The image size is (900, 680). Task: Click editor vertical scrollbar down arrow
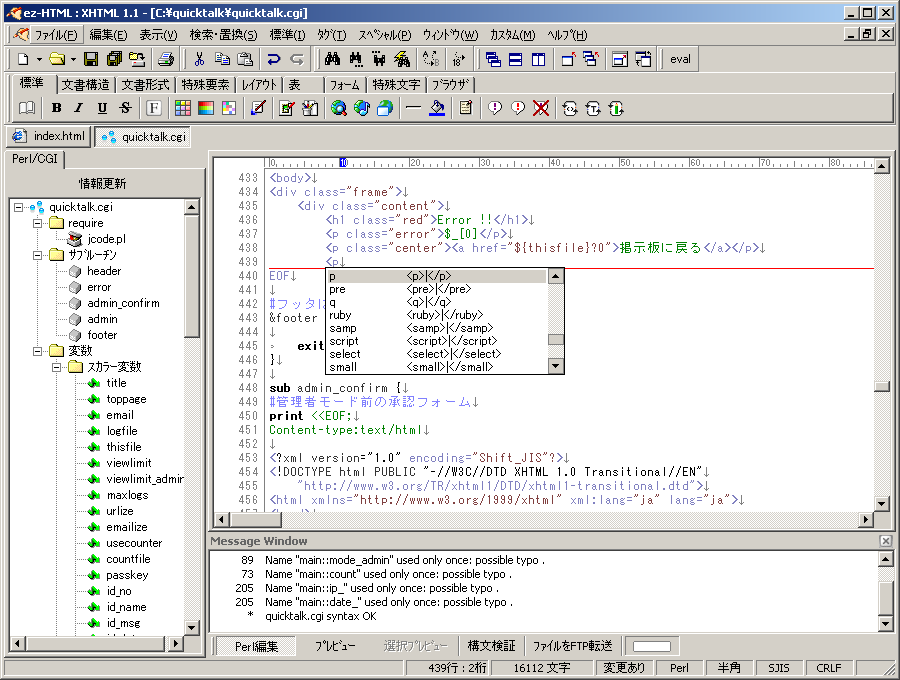coord(882,503)
